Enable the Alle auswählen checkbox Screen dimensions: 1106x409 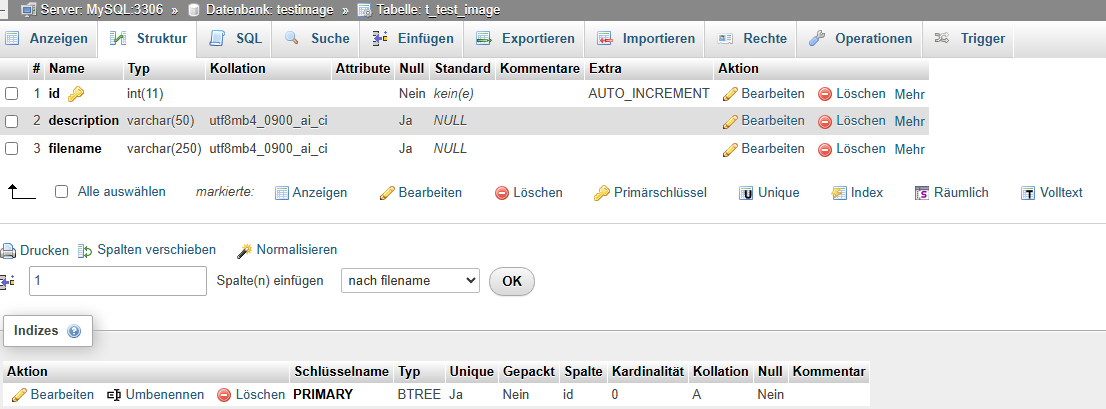61,192
